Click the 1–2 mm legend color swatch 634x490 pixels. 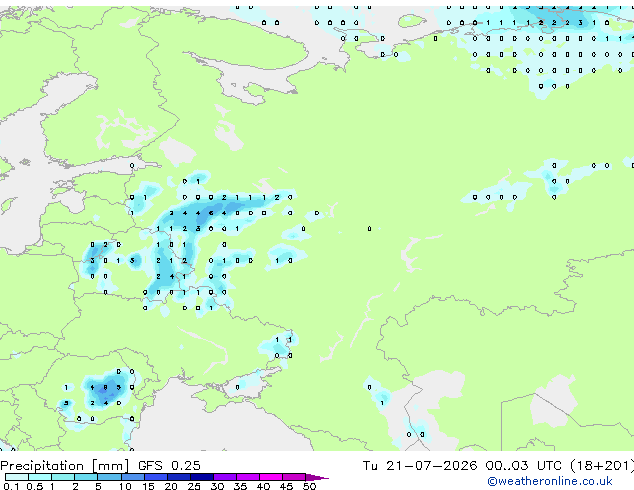click(x=63, y=477)
